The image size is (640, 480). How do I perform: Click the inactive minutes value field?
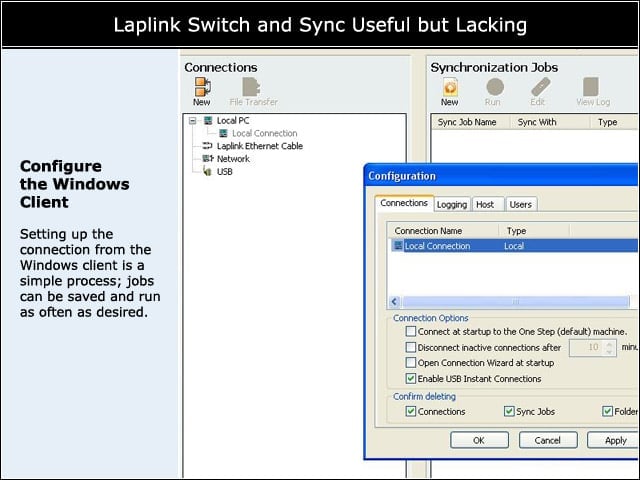click(x=587, y=347)
